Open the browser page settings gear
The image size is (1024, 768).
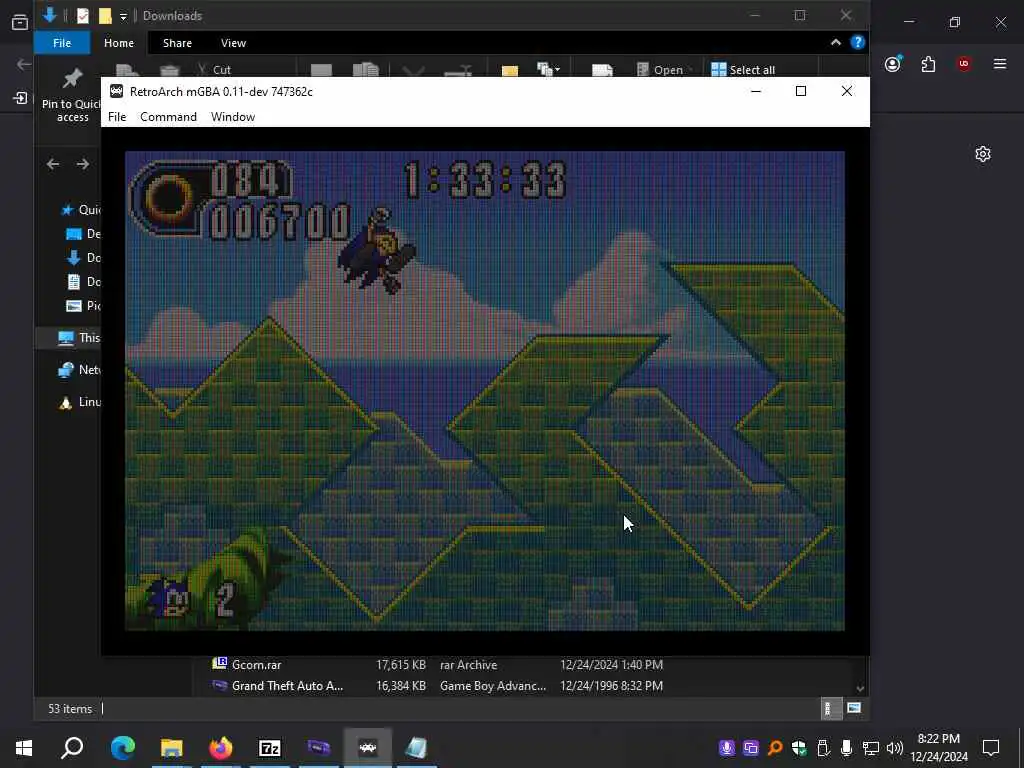pos(982,154)
